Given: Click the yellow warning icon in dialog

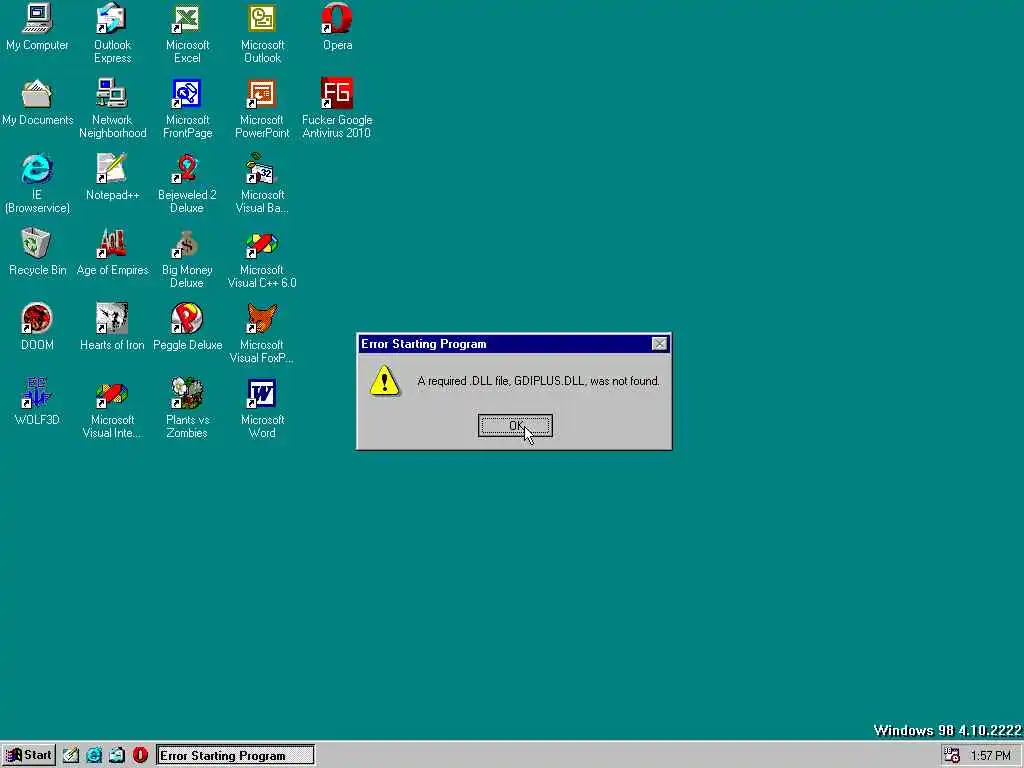Looking at the screenshot, I should tap(385, 380).
